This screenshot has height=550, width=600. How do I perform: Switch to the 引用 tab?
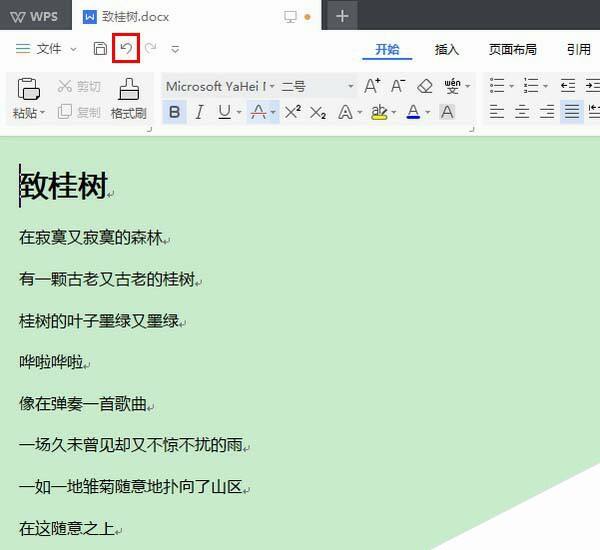click(579, 49)
